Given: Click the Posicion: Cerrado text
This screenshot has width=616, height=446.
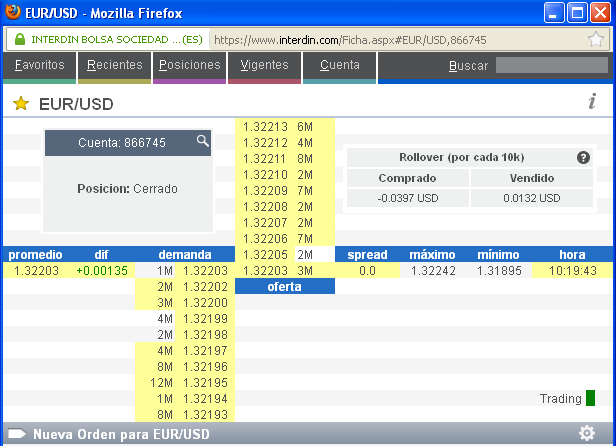Looking at the screenshot, I should tap(127, 189).
